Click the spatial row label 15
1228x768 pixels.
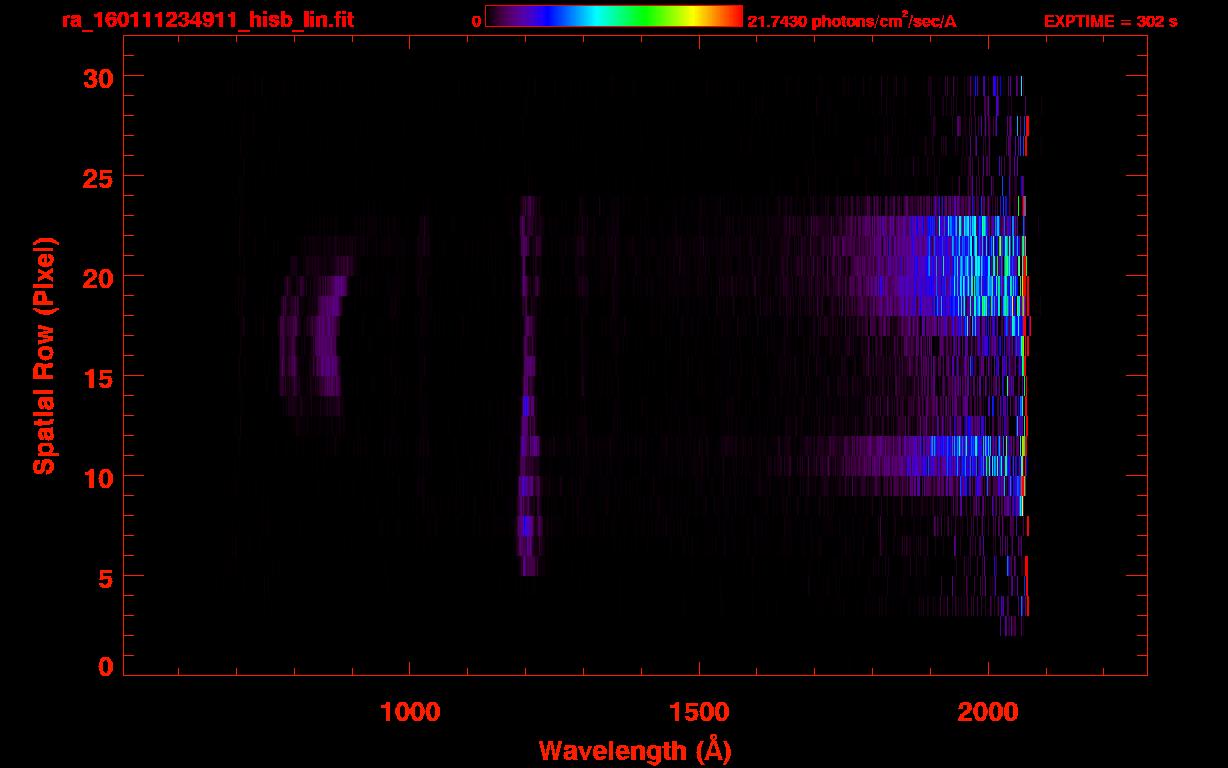point(98,377)
